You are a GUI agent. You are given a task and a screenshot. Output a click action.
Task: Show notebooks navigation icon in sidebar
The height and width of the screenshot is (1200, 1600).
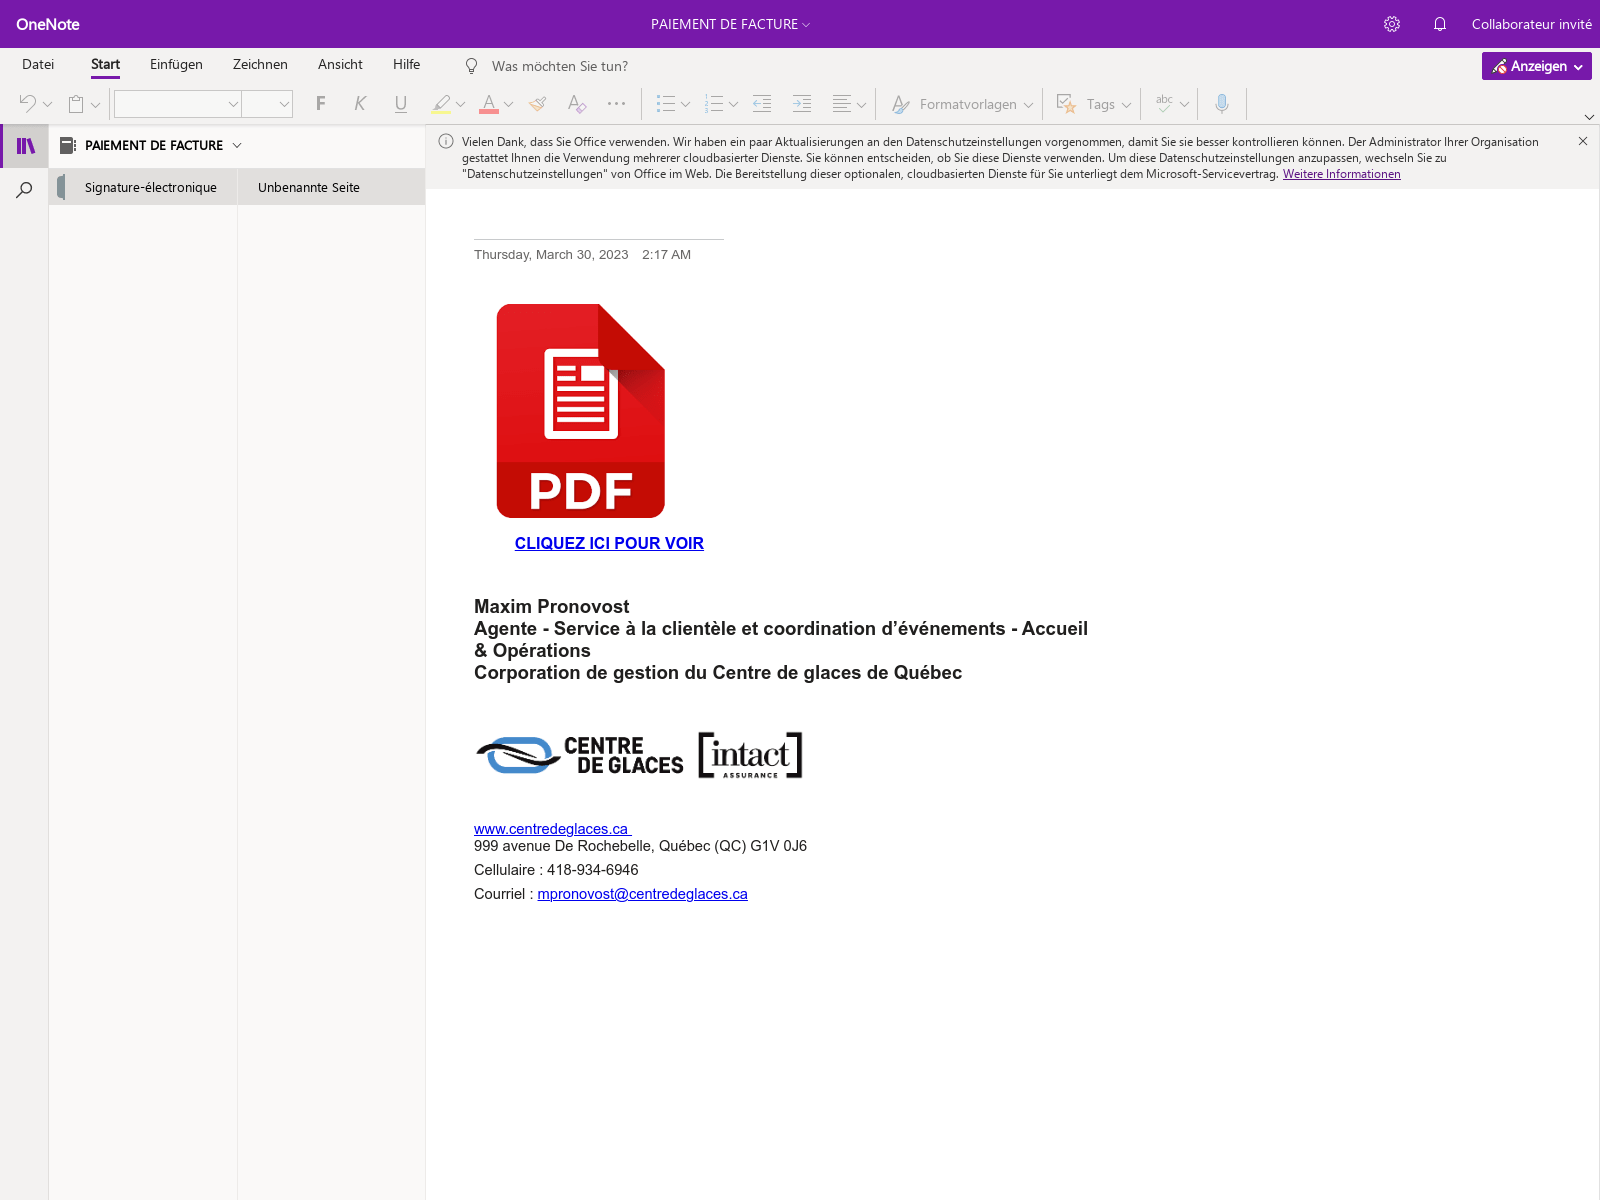pyautogui.click(x=25, y=146)
